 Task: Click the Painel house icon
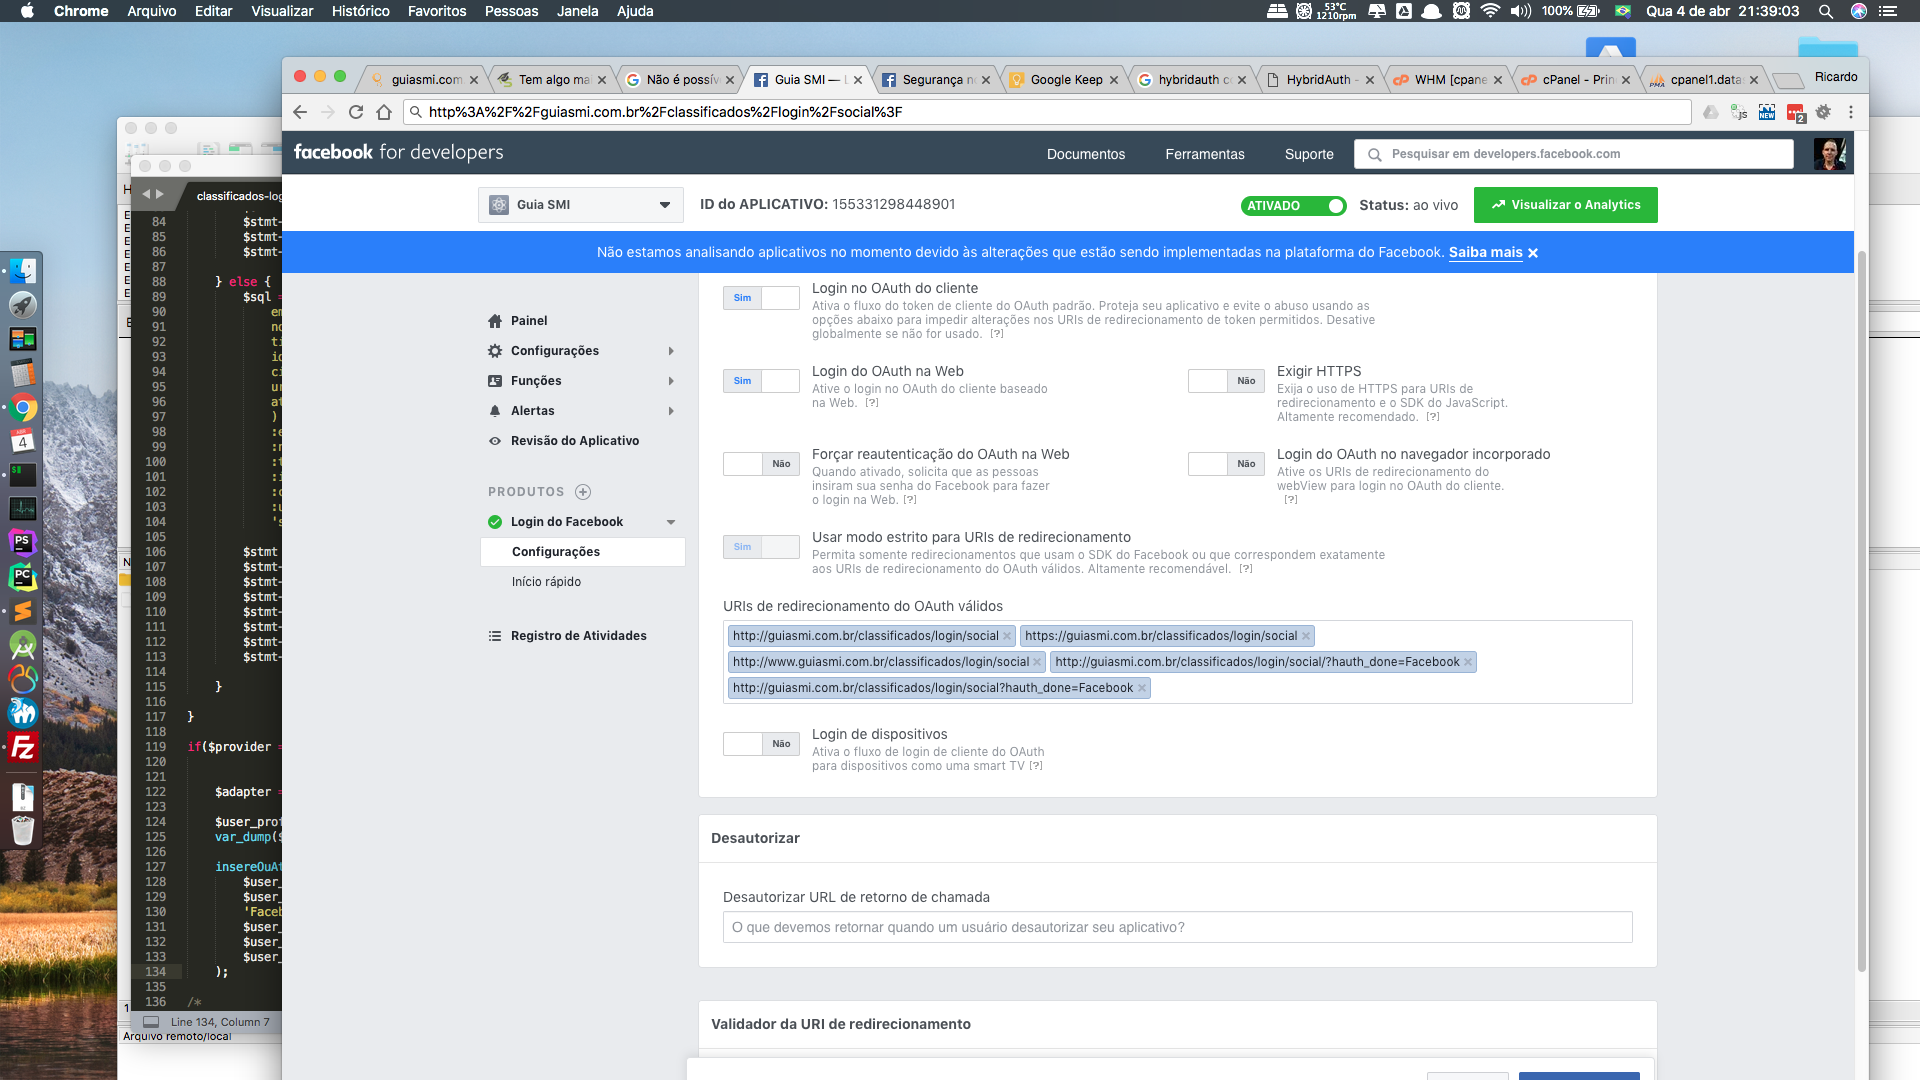point(495,321)
